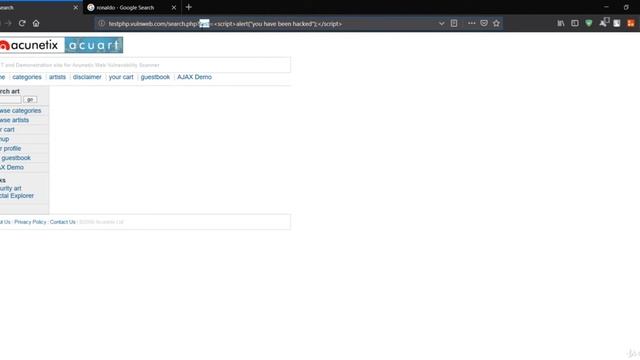Image resolution: width=640 pixels, height=360 pixels.
Task: Toggle reader view icon in address bar
Action: (x=454, y=23)
